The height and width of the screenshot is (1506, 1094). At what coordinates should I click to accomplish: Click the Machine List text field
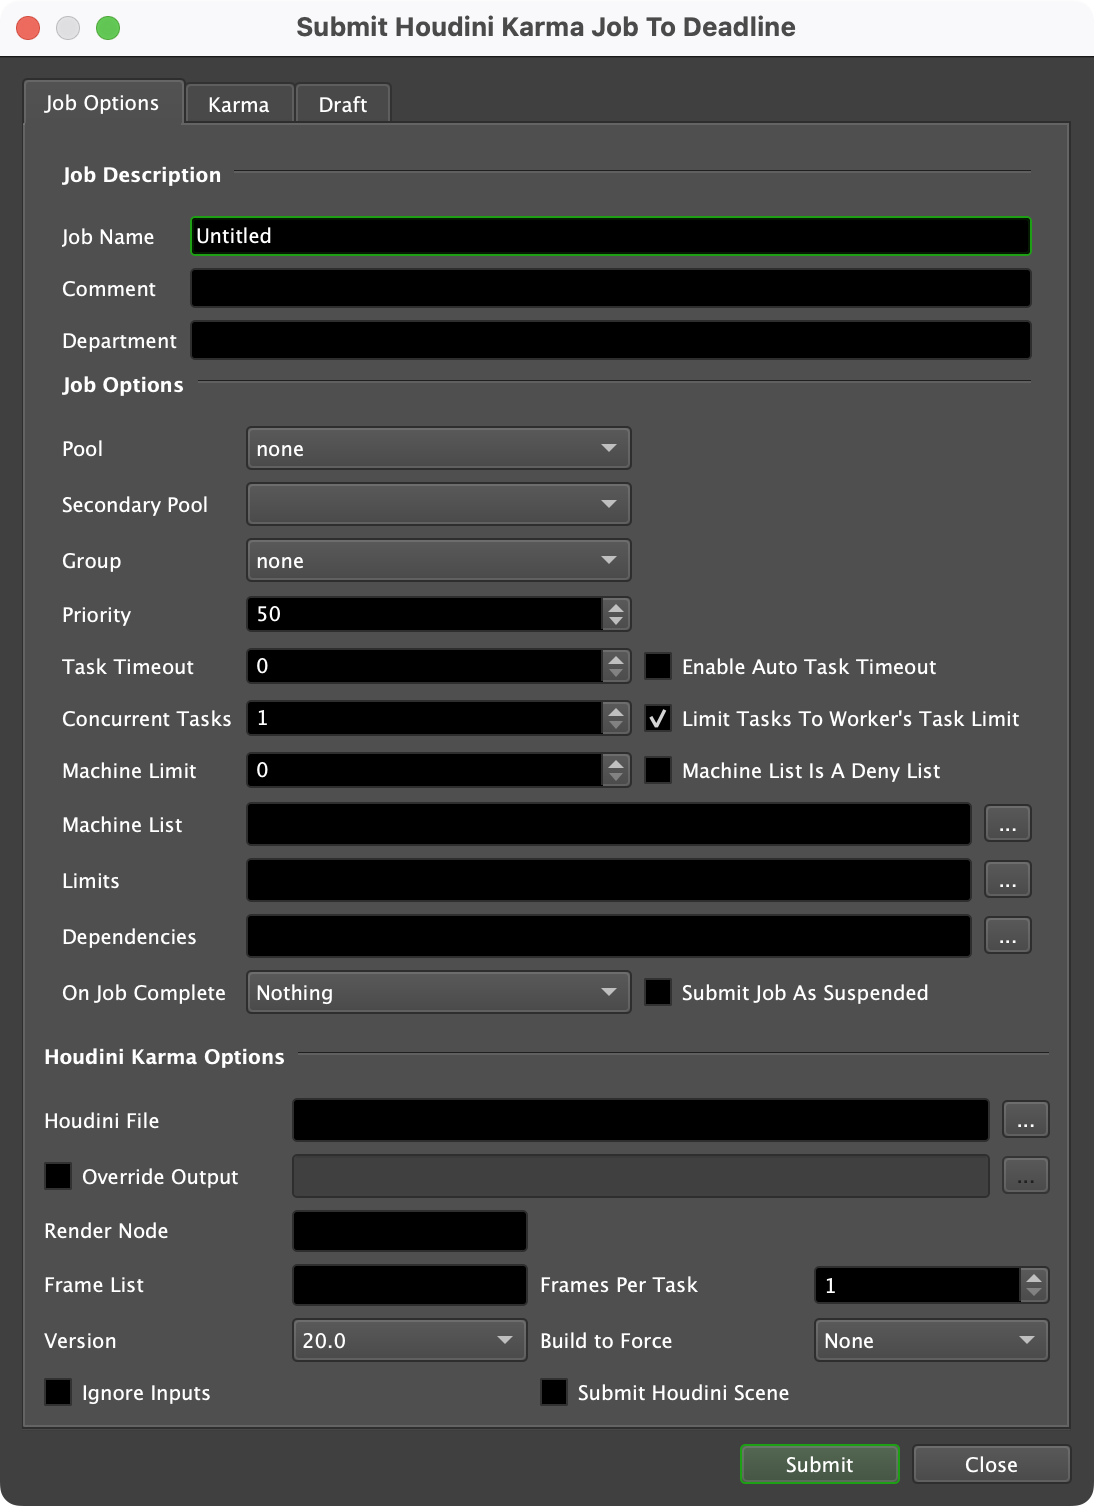coord(609,824)
